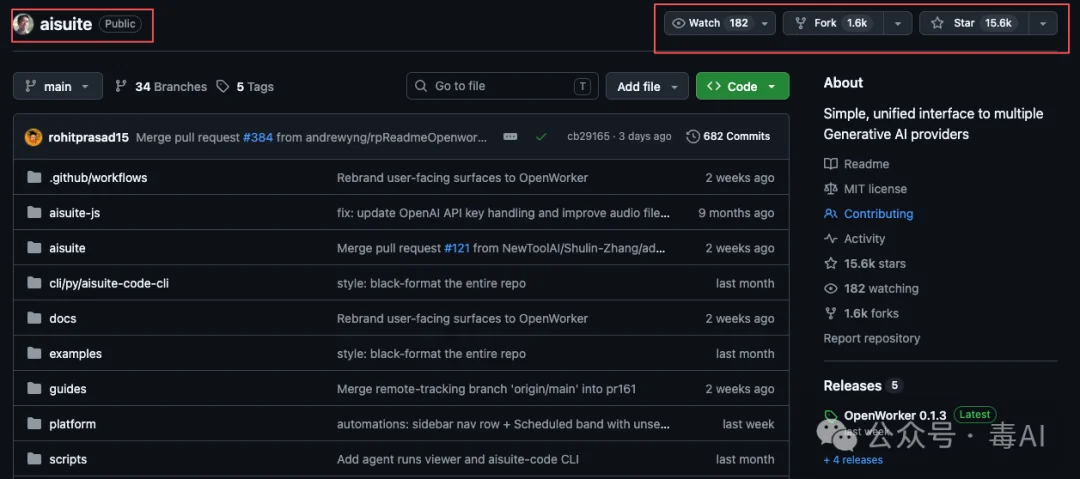Fork the aisuite repository
The image size is (1080, 479).
click(833, 23)
